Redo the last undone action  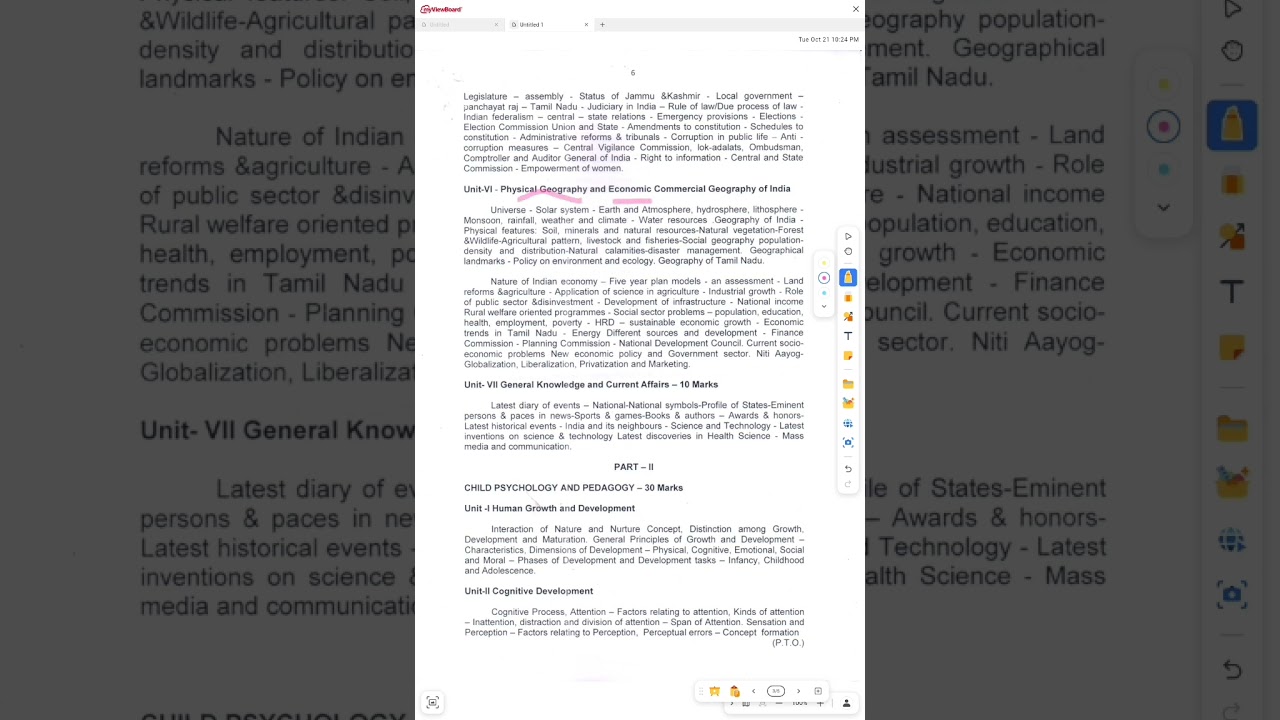point(848,484)
